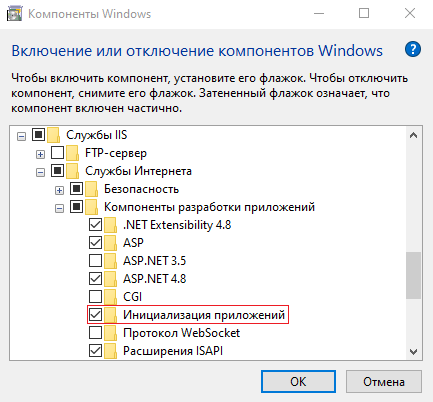This screenshot has height=402, width=433.
Task: Select the Расширения ISAPI item
Action: click(x=173, y=351)
